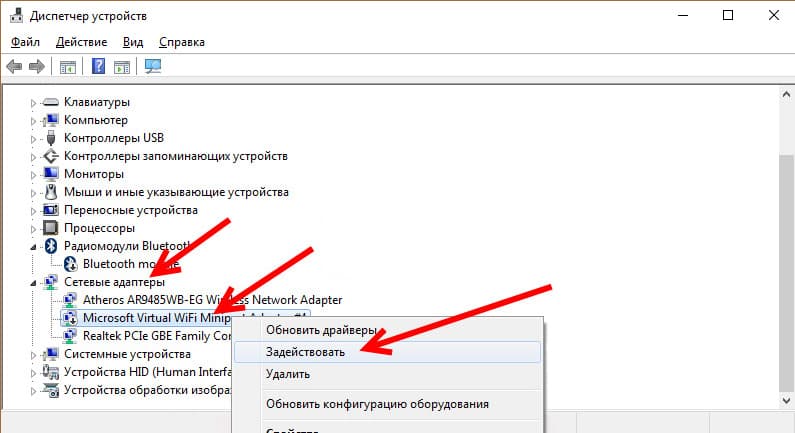Open the Файл menu

25,42
